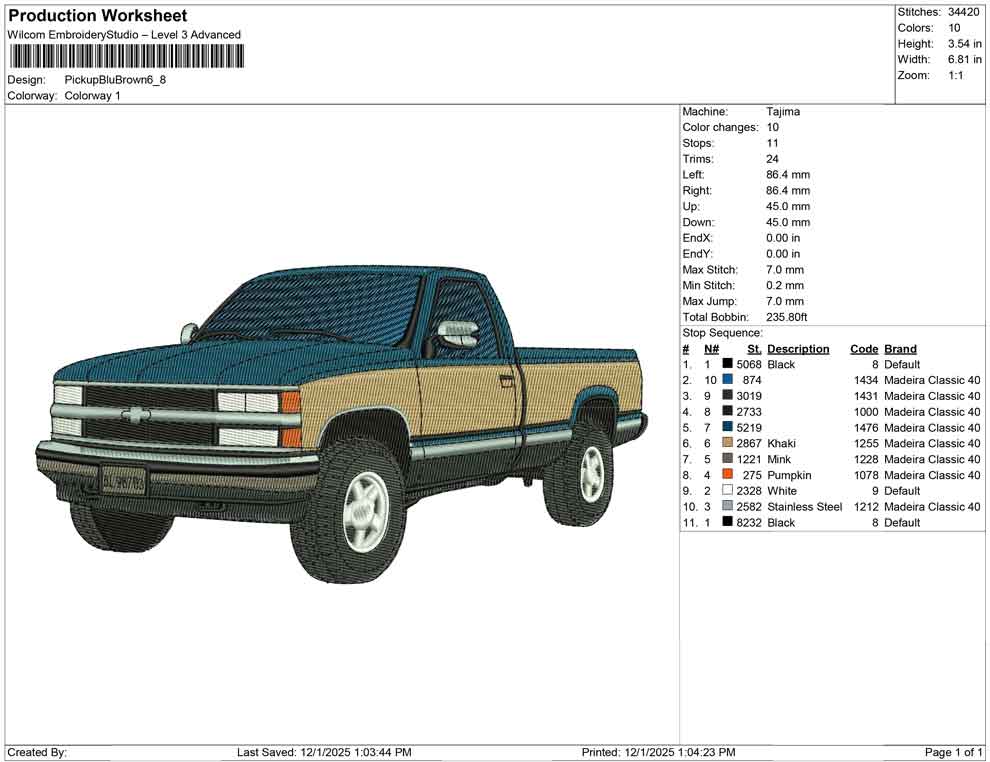Click the Page 1 of 1 label

pos(953,752)
